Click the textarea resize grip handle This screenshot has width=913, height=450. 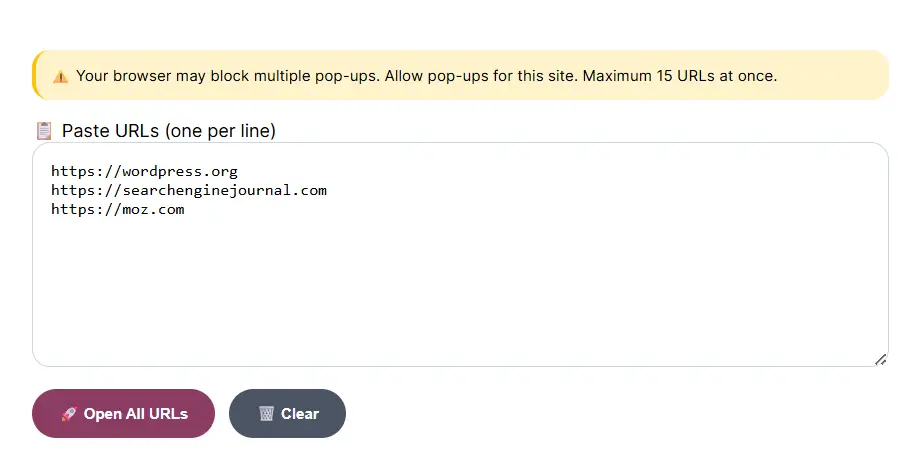pos(880,359)
